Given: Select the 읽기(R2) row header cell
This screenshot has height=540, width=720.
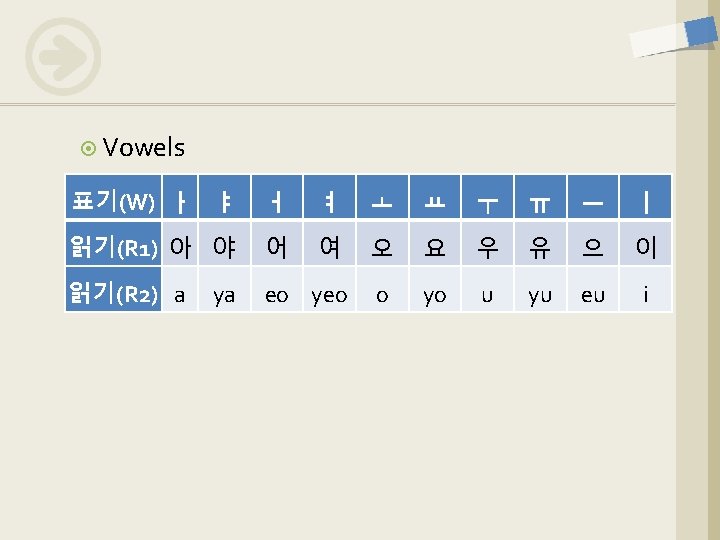Looking at the screenshot, I should pyautogui.click(x=112, y=293).
